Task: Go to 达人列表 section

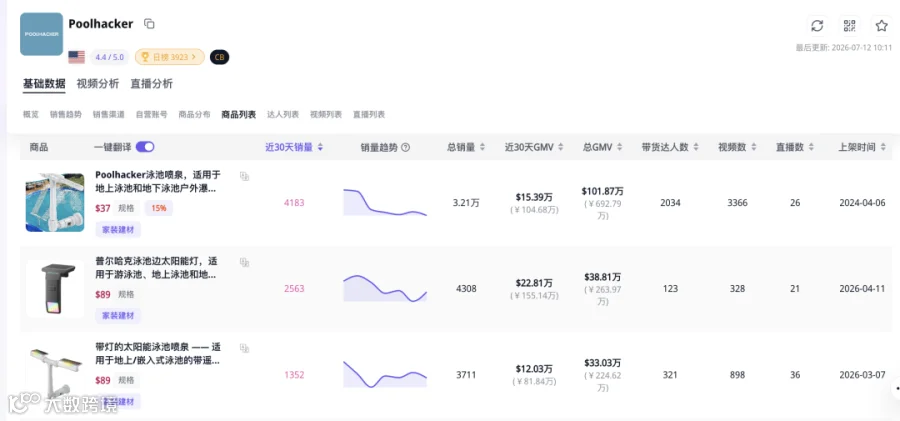Action: point(283,114)
